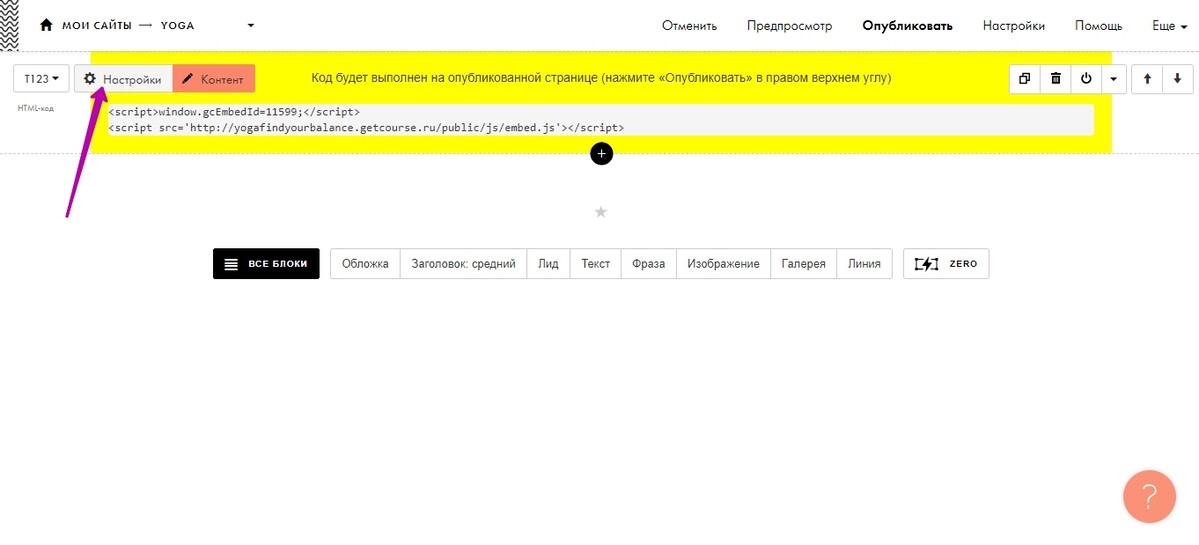Open Предпросмотр preview

pyautogui.click(x=789, y=26)
